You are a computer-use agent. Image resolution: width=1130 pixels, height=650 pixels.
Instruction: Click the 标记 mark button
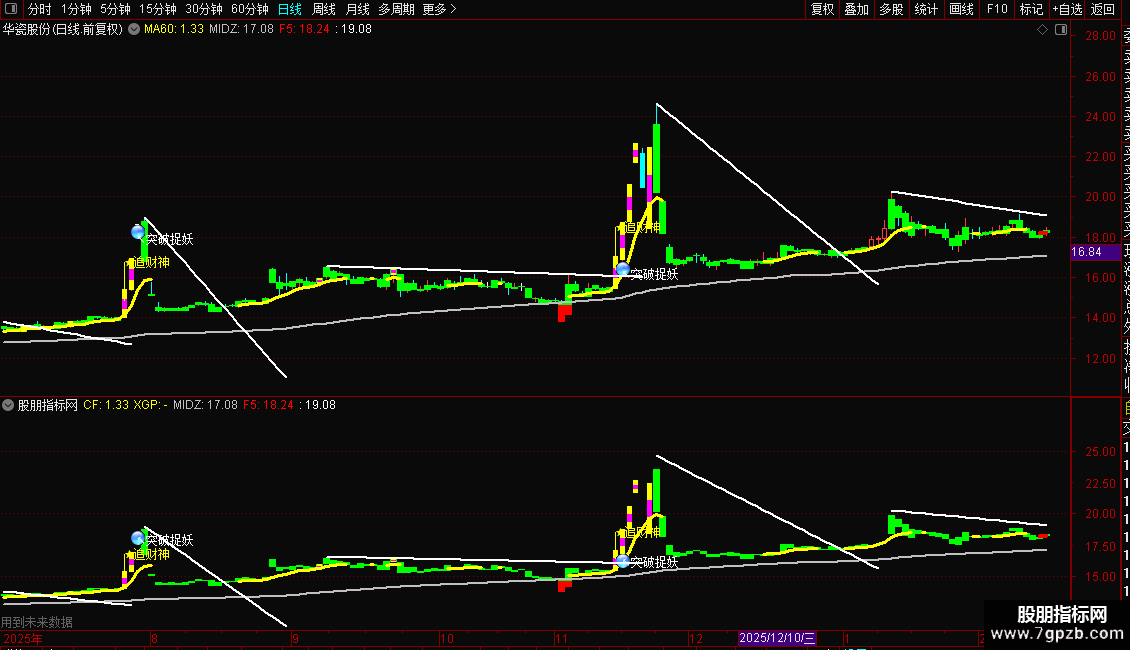[x=1031, y=9]
